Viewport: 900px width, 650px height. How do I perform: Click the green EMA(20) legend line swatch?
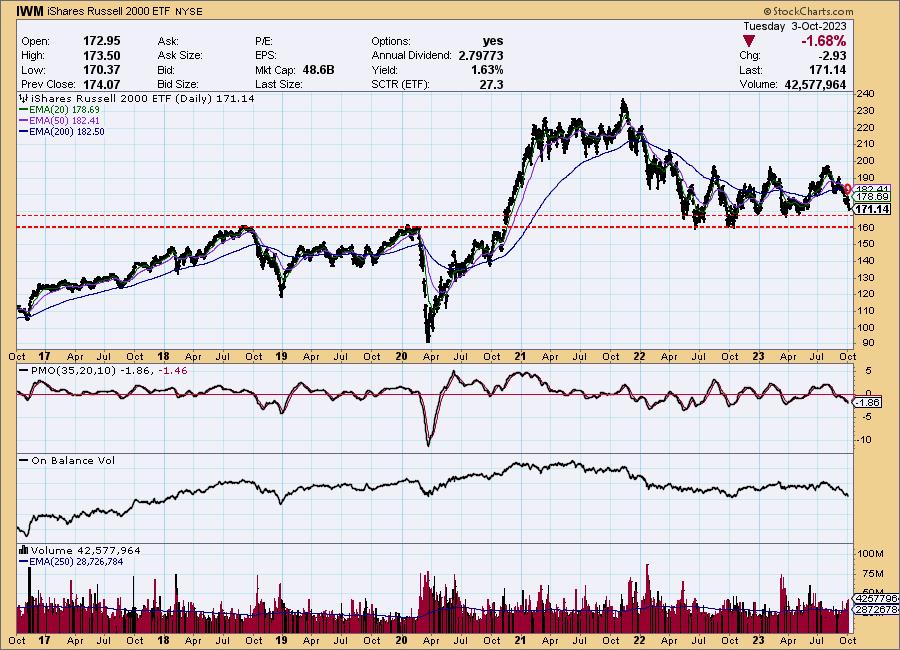click(x=24, y=110)
